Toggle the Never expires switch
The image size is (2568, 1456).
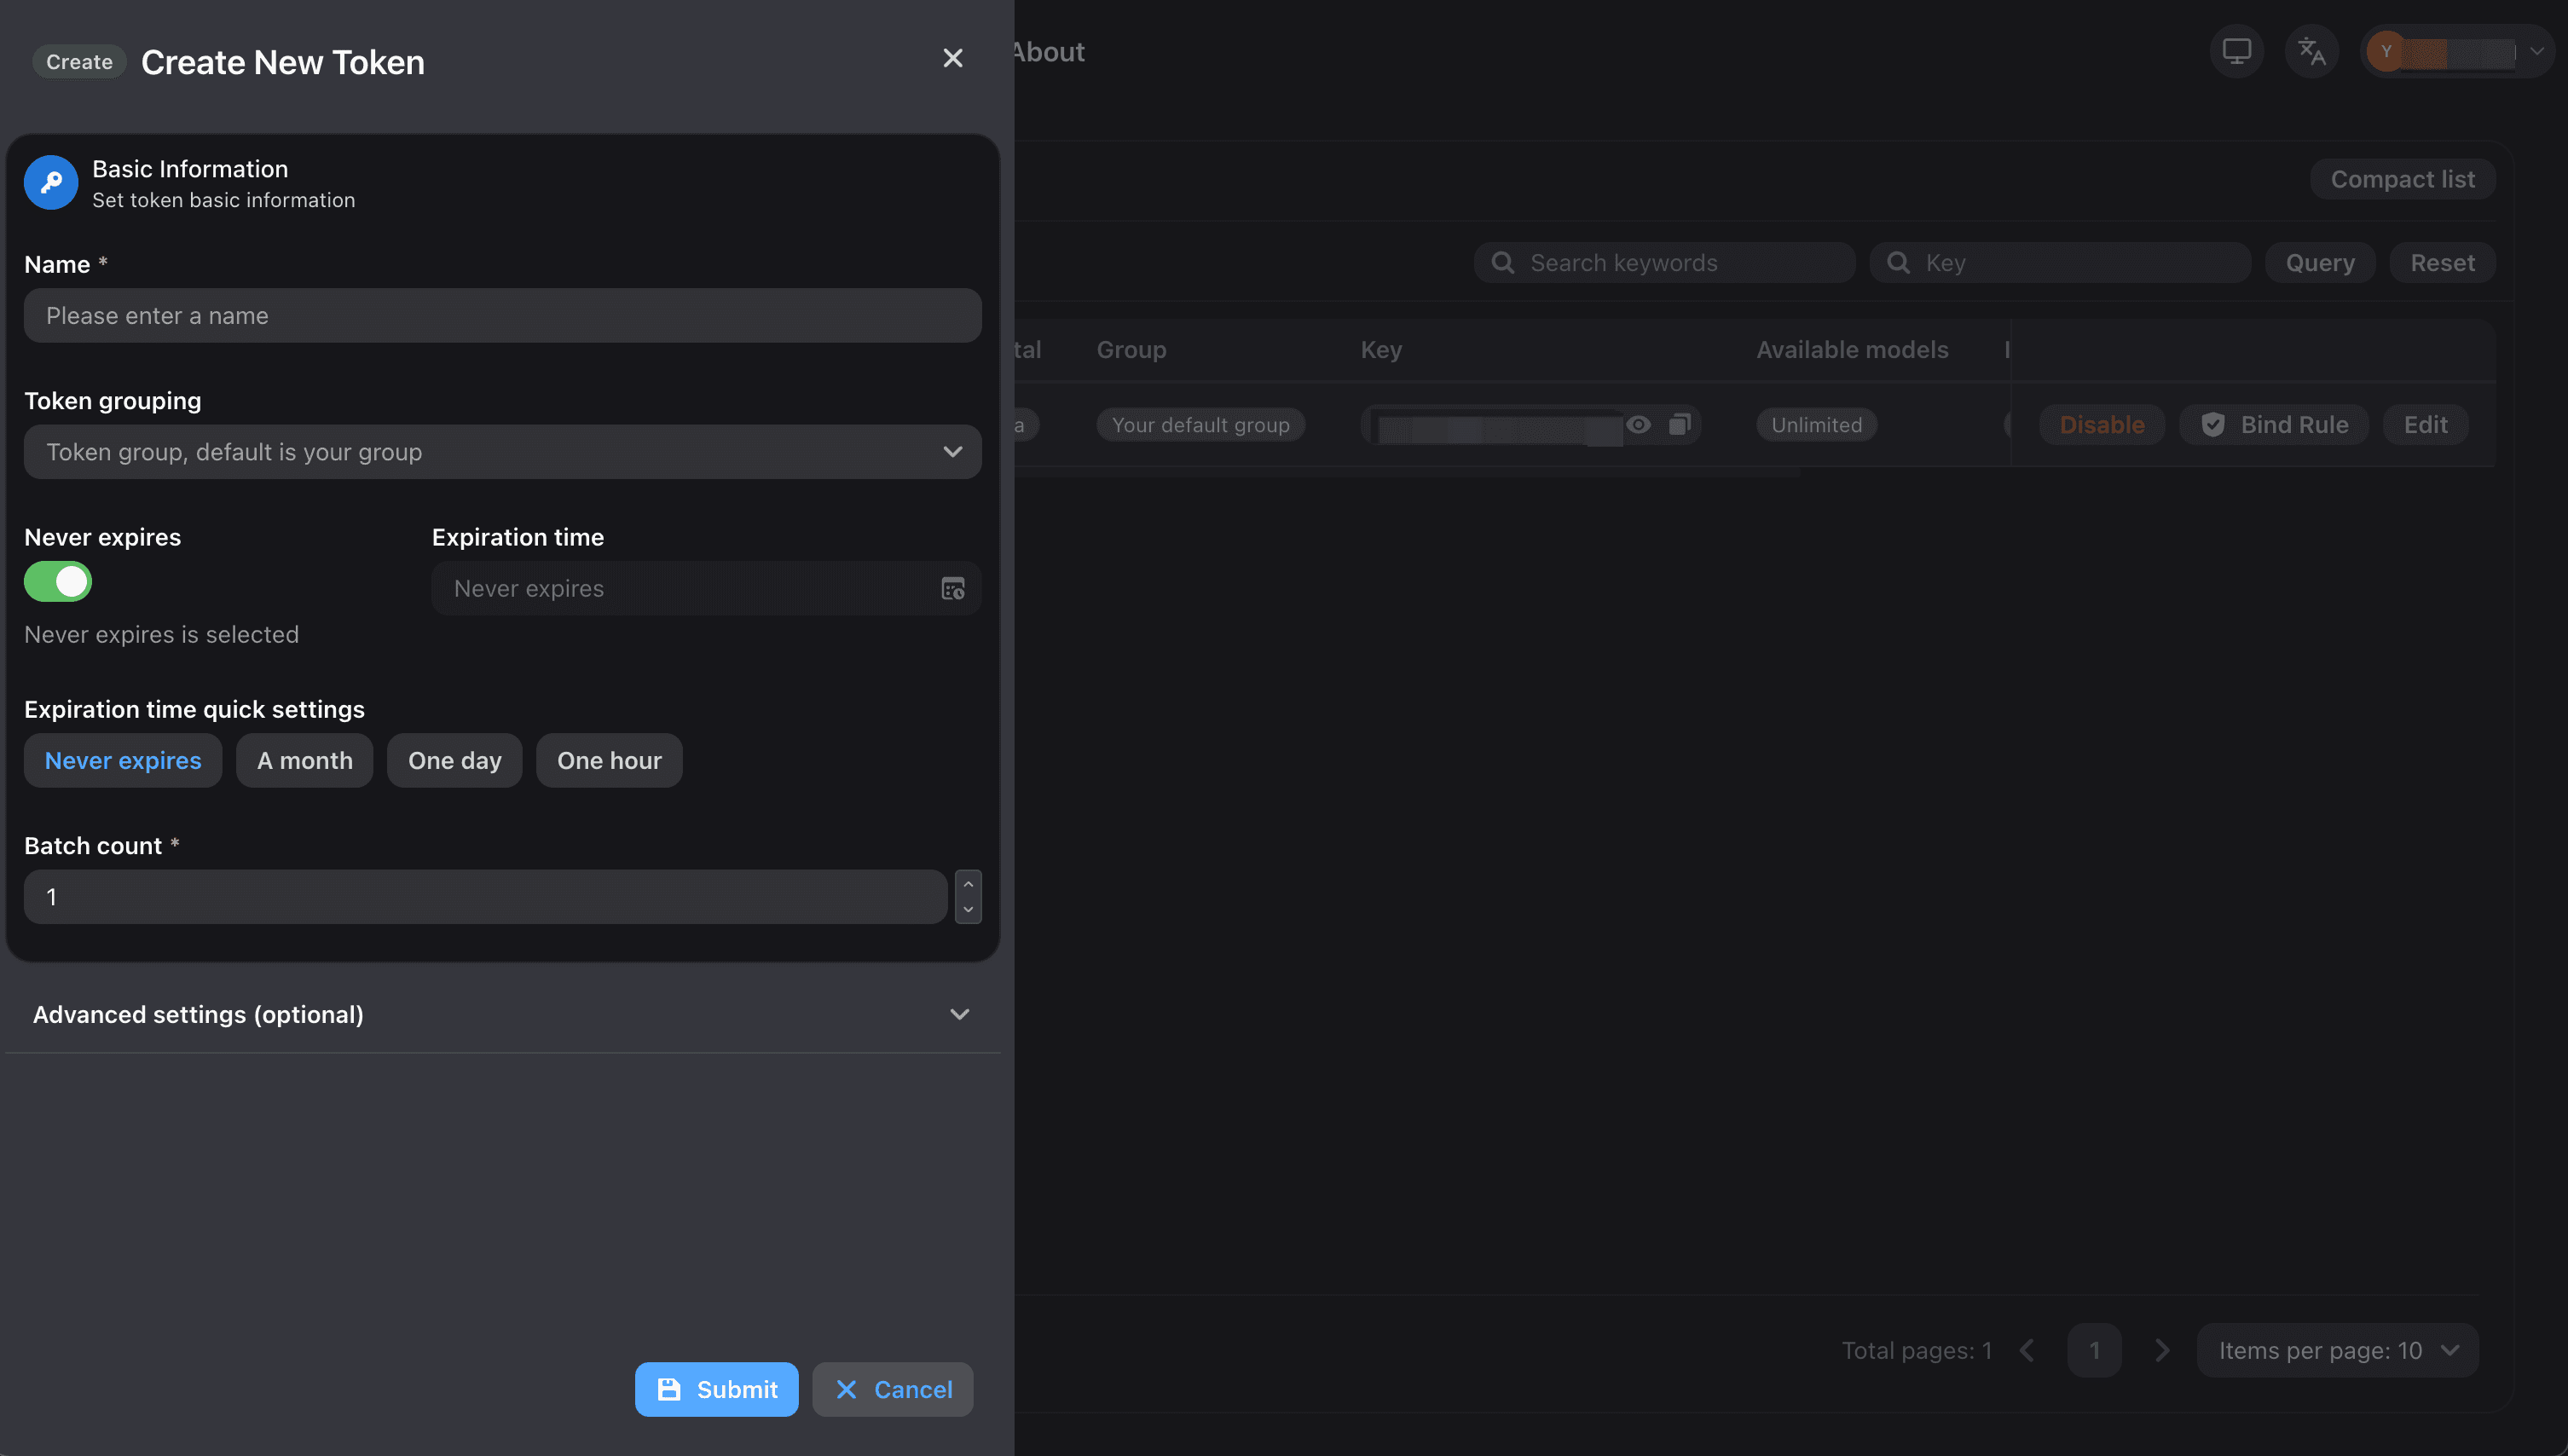(58, 582)
